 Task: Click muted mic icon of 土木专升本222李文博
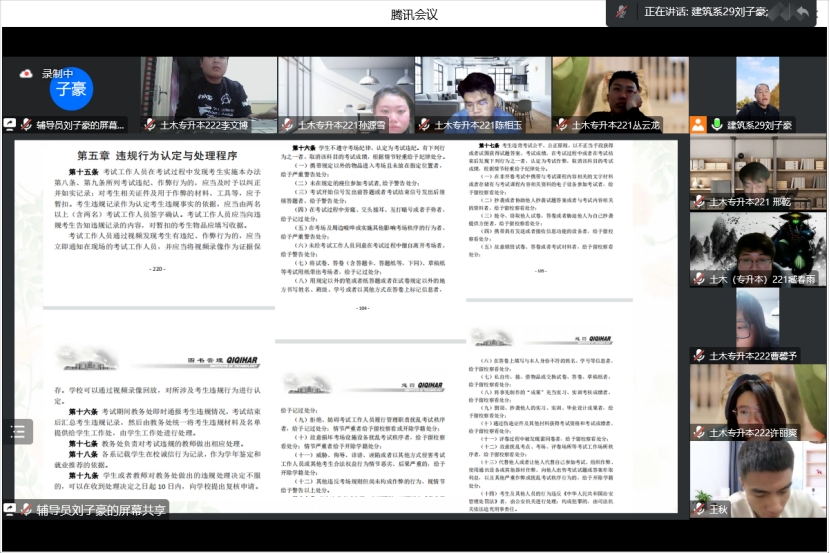click(151, 126)
